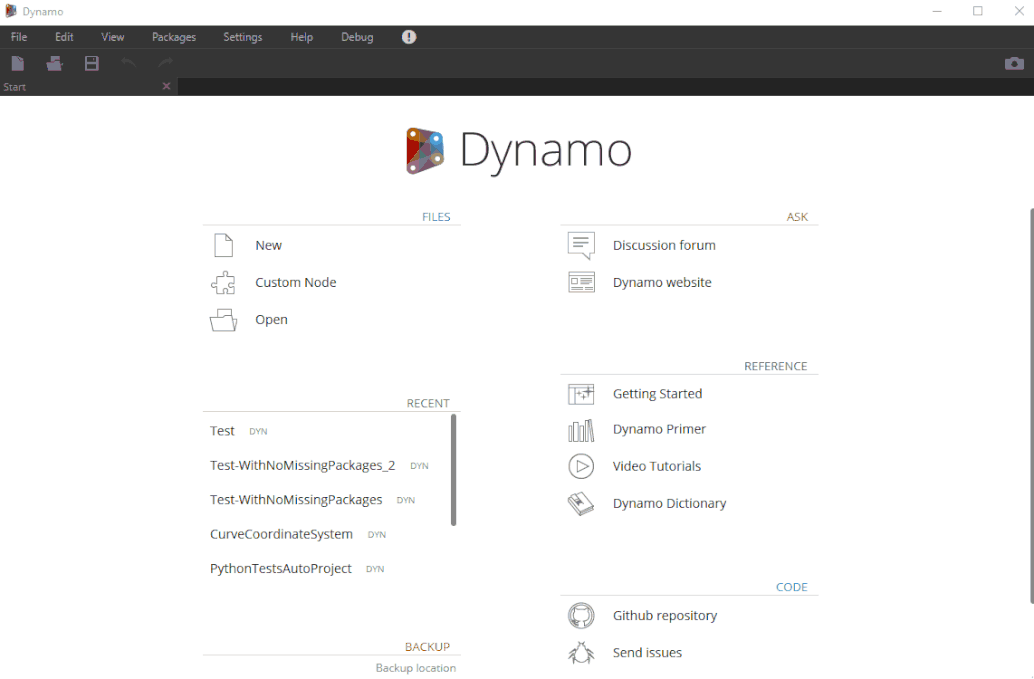Open the recent file CurveCoordinateSystem
The height and width of the screenshot is (679, 1034).
(x=280, y=534)
